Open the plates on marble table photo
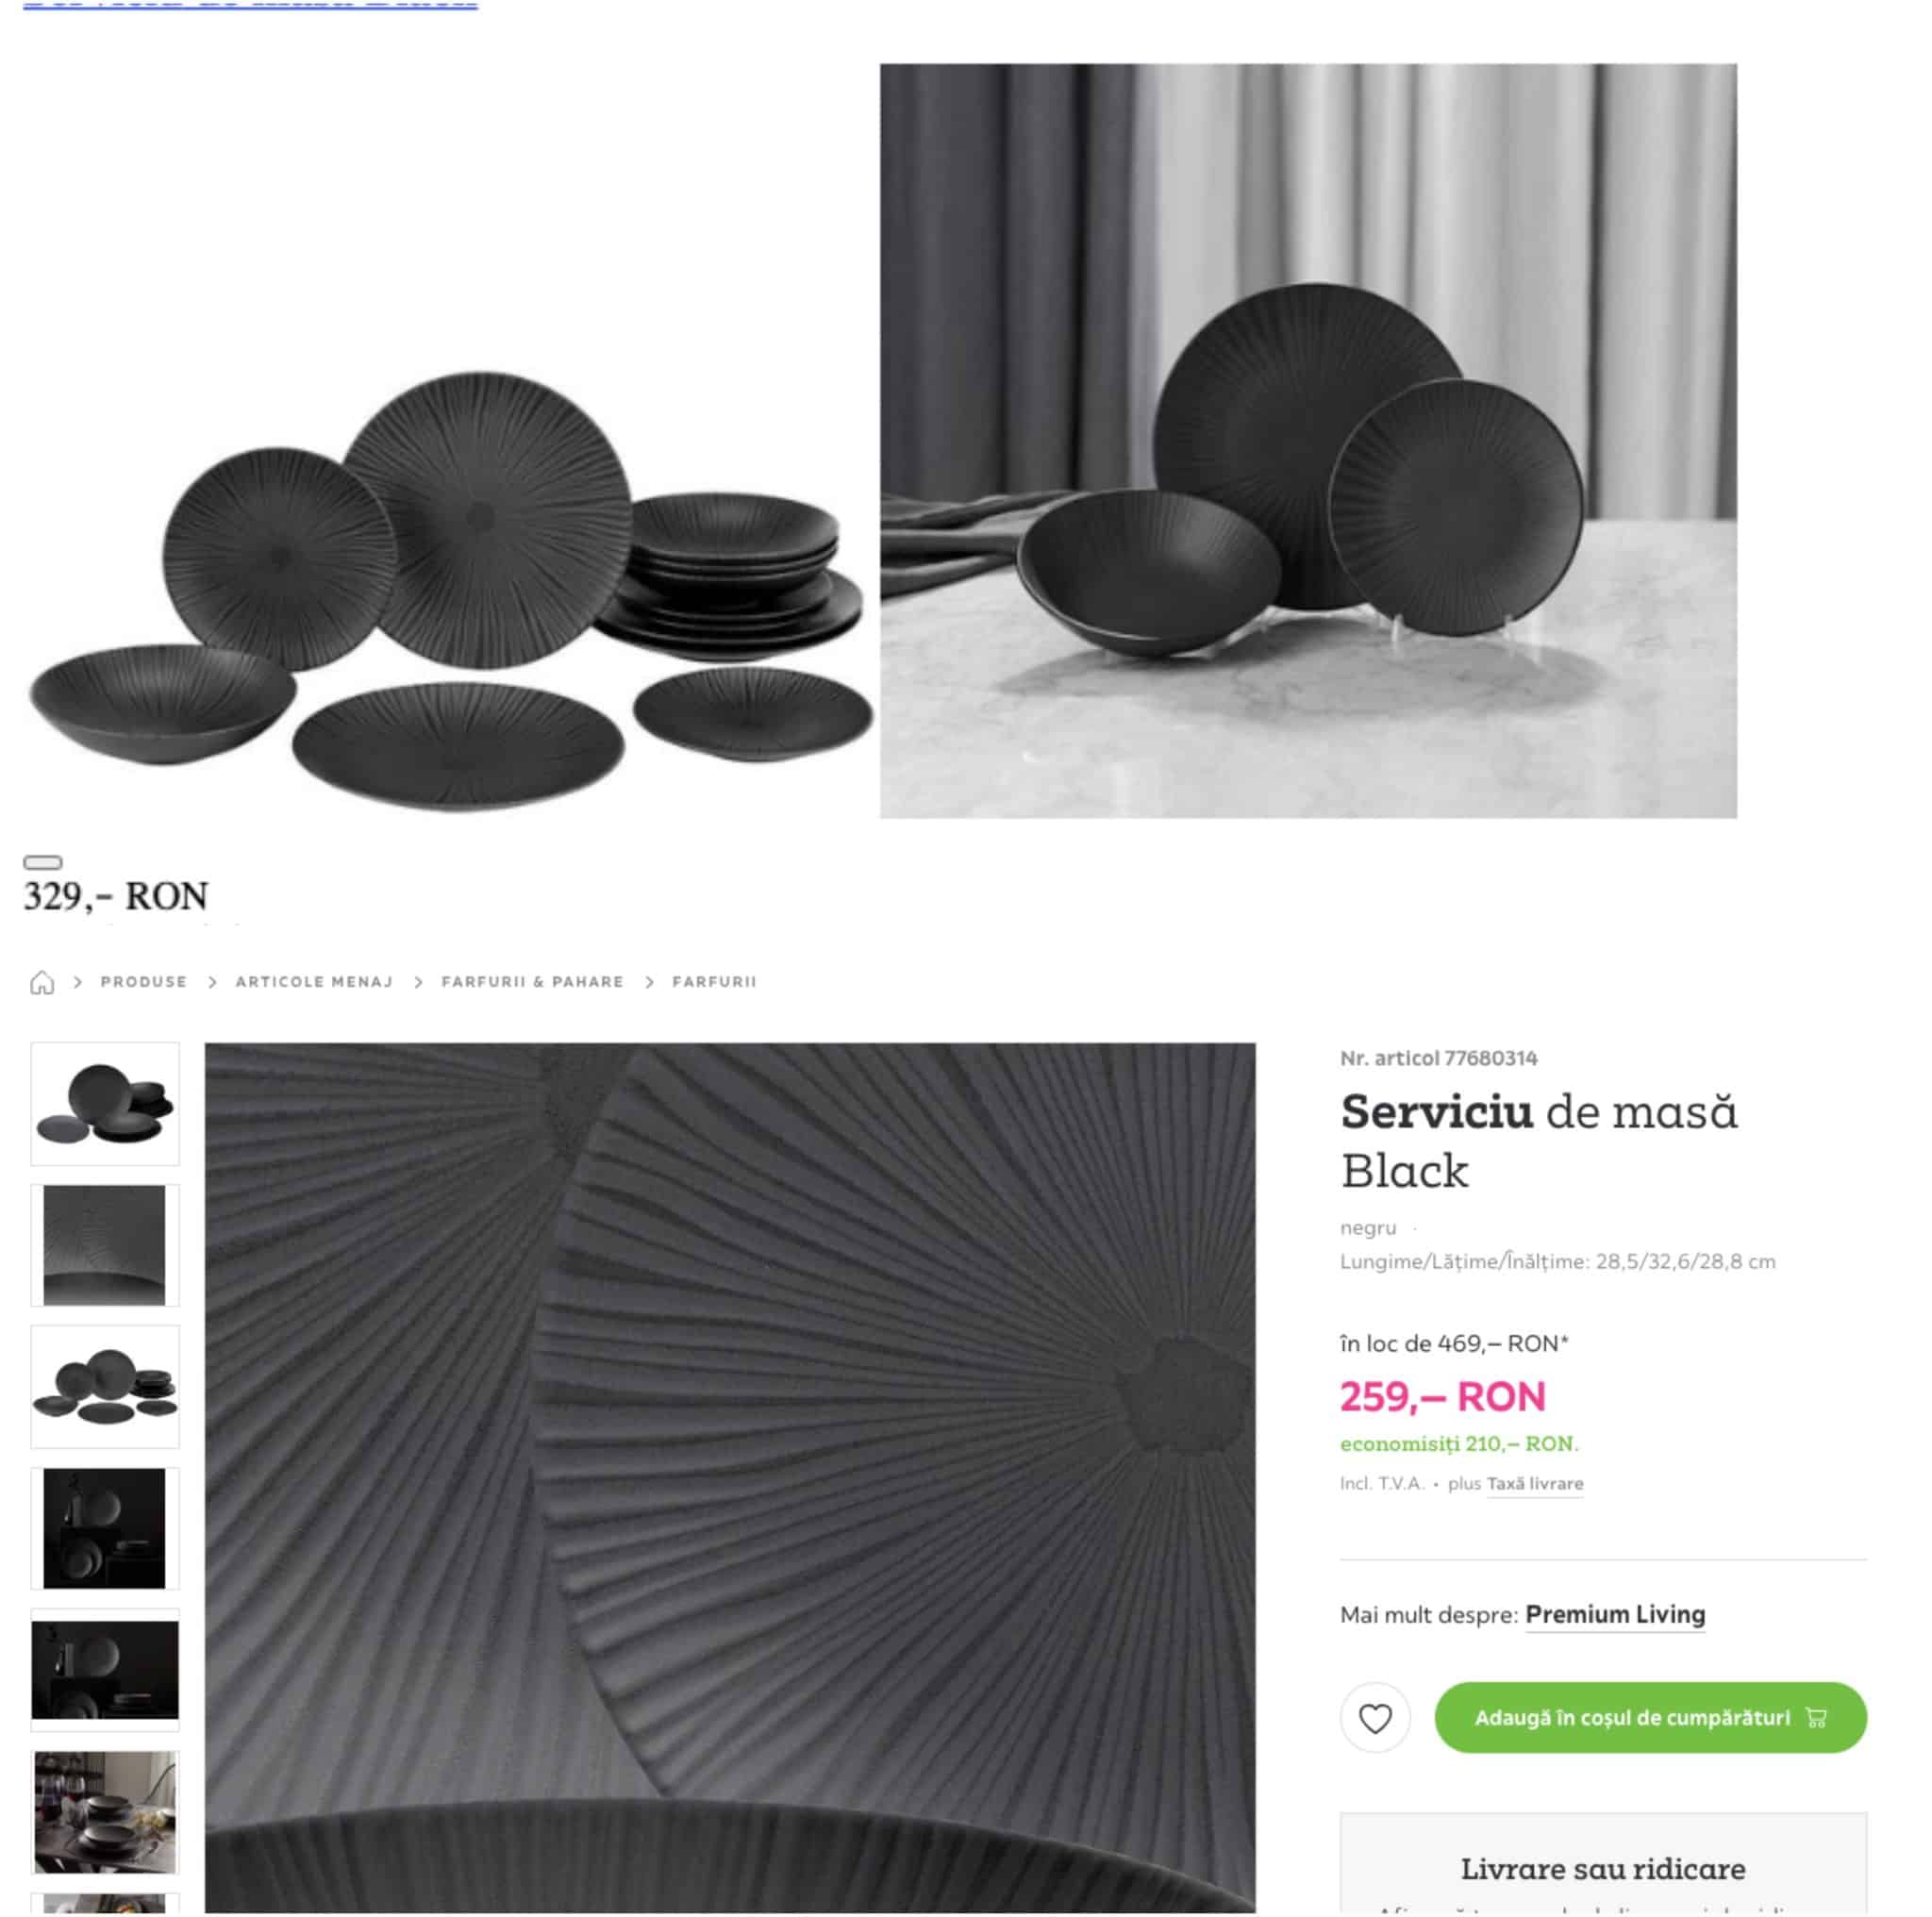This screenshot has width=1932, height=1917. (x=1308, y=441)
